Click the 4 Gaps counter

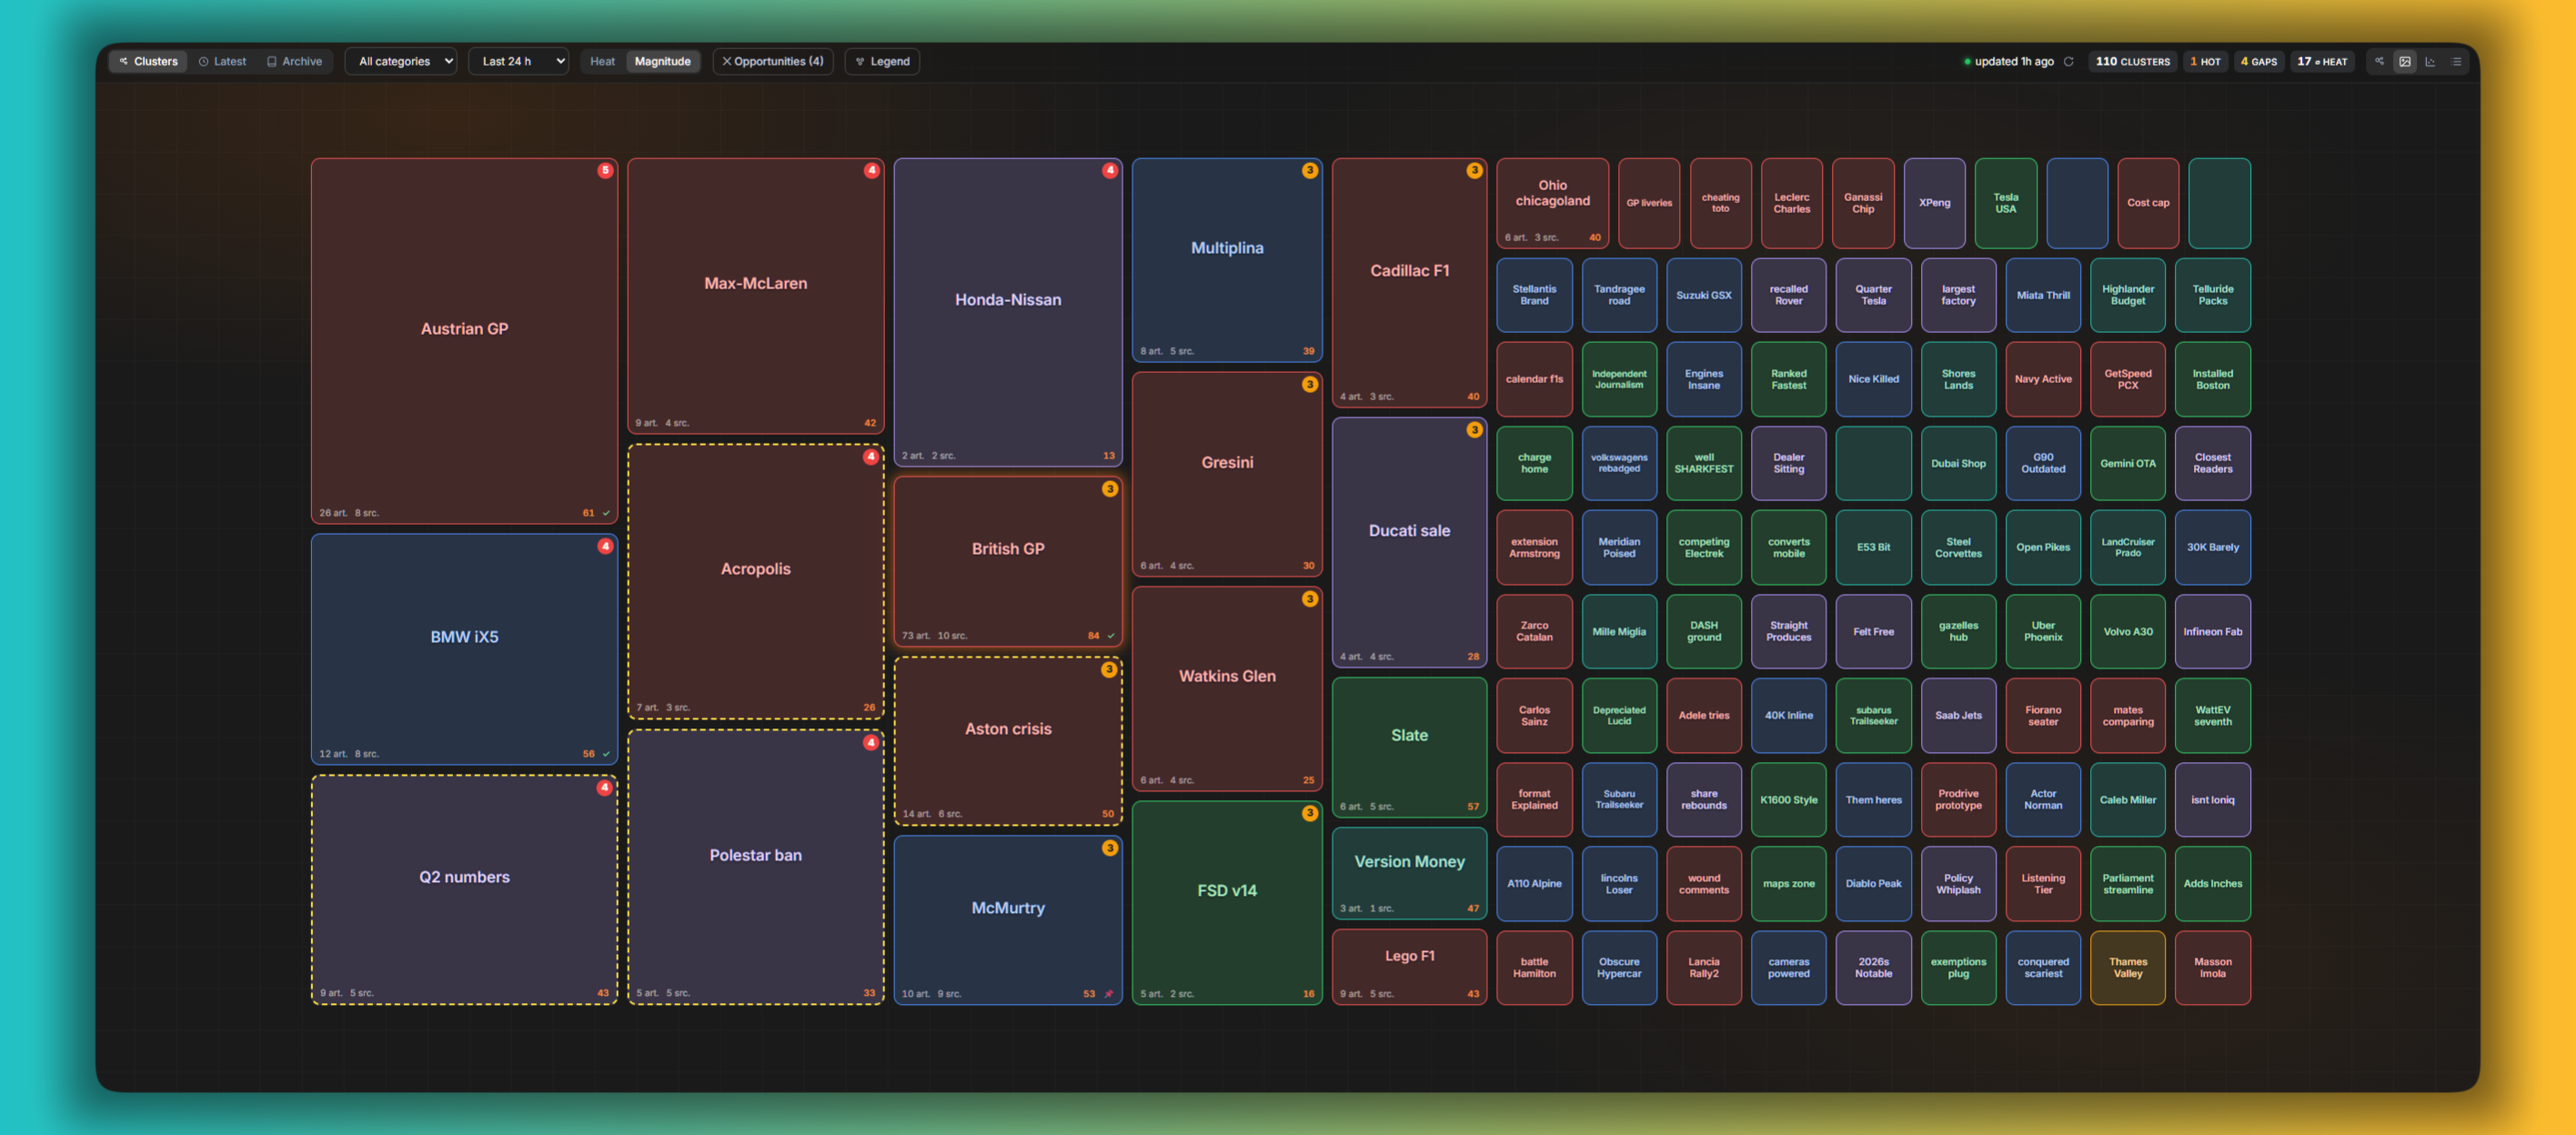click(2259, 61)
